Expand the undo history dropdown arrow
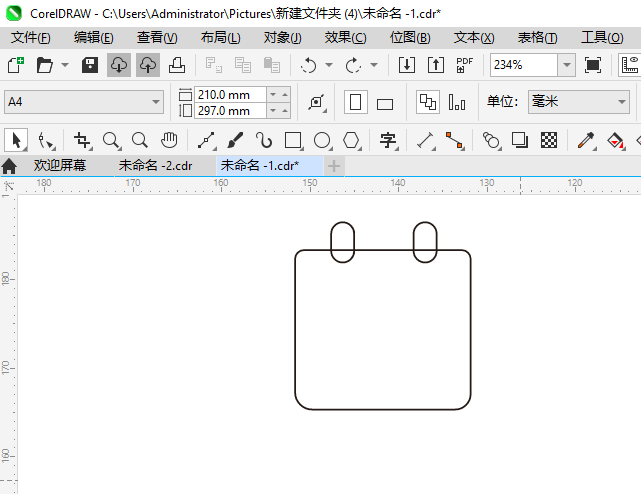641x494 pixels. [329, 65]
